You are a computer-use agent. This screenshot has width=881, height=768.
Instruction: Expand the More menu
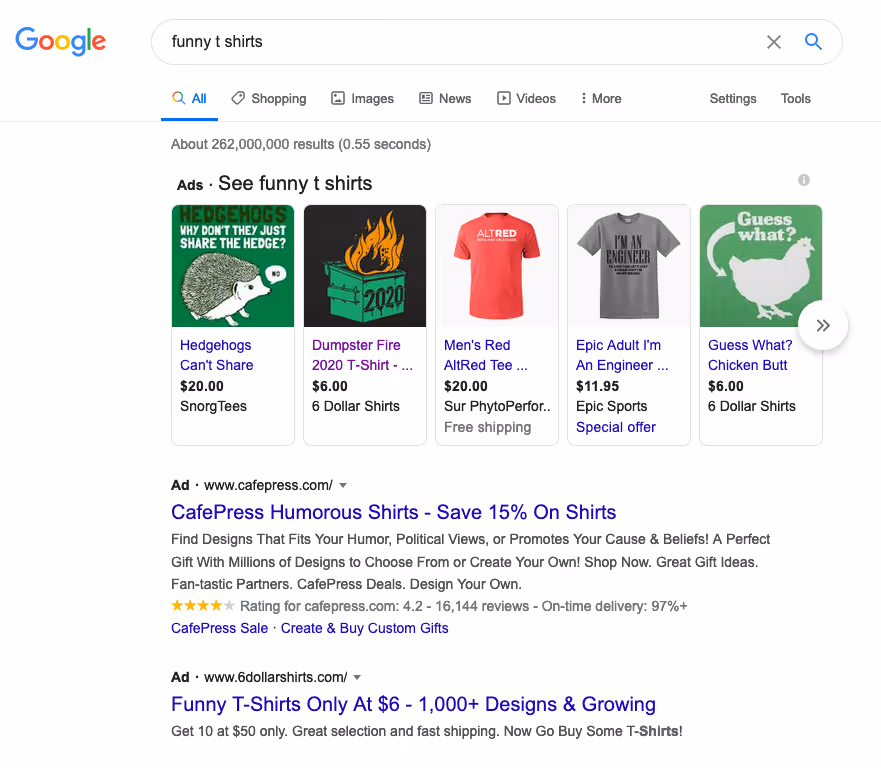point(601,99)
